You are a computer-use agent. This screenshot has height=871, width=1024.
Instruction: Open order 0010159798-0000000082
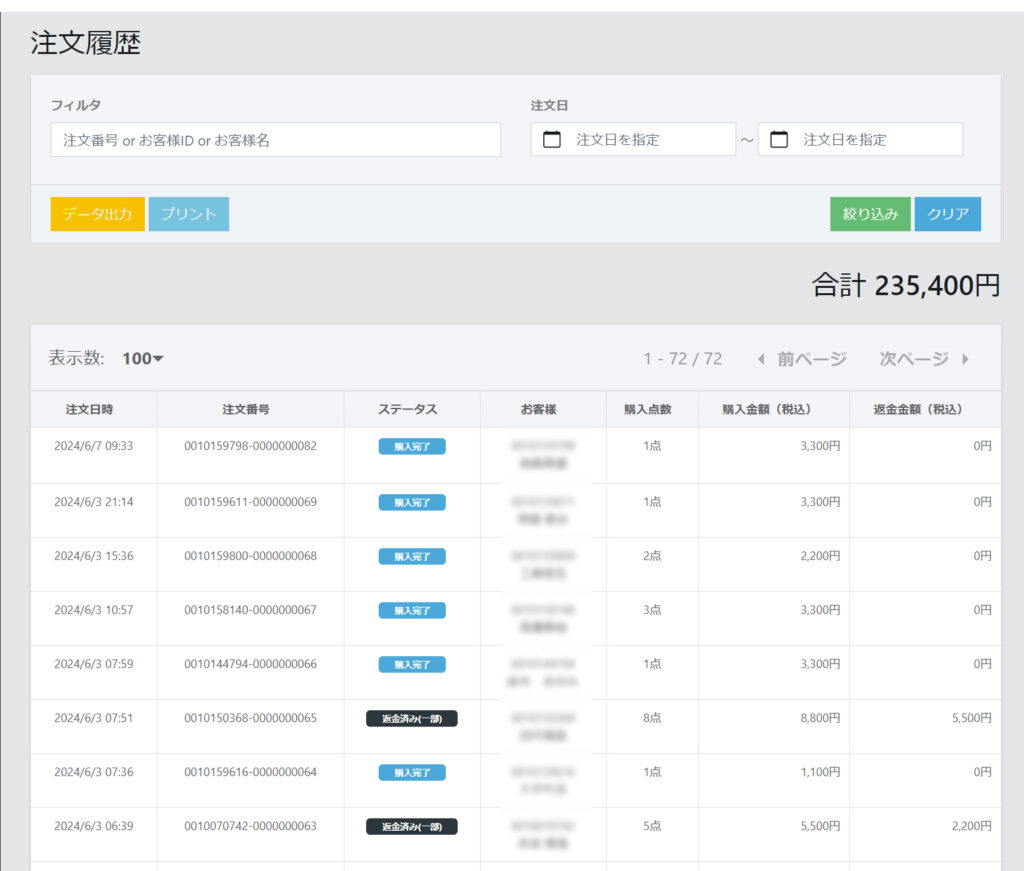point(250,446)
